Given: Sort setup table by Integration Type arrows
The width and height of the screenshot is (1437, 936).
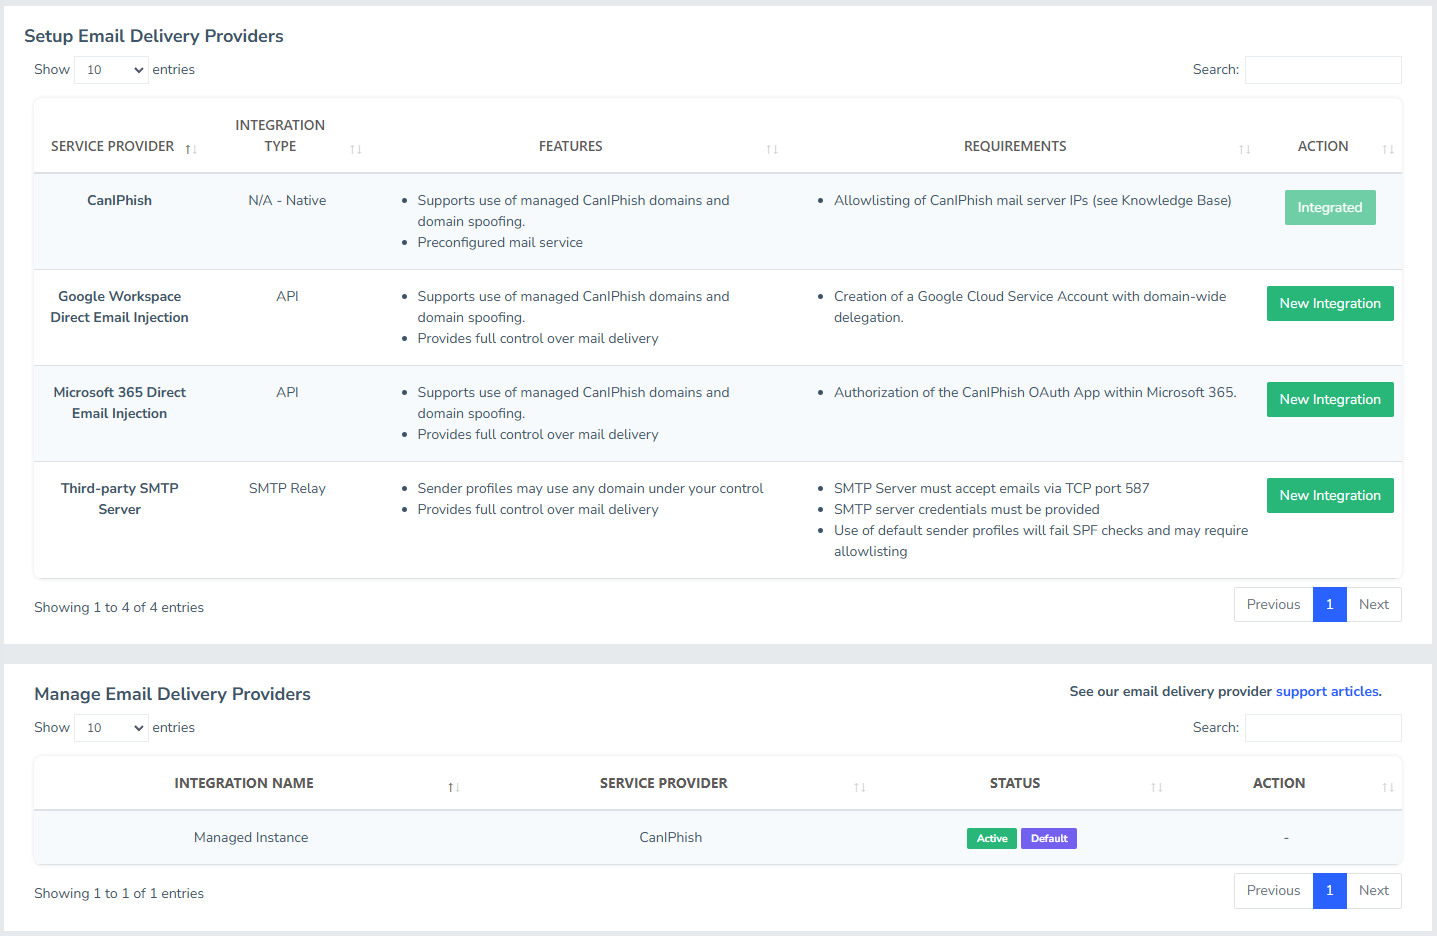Looking at the screenshot, I should [355, 149].
